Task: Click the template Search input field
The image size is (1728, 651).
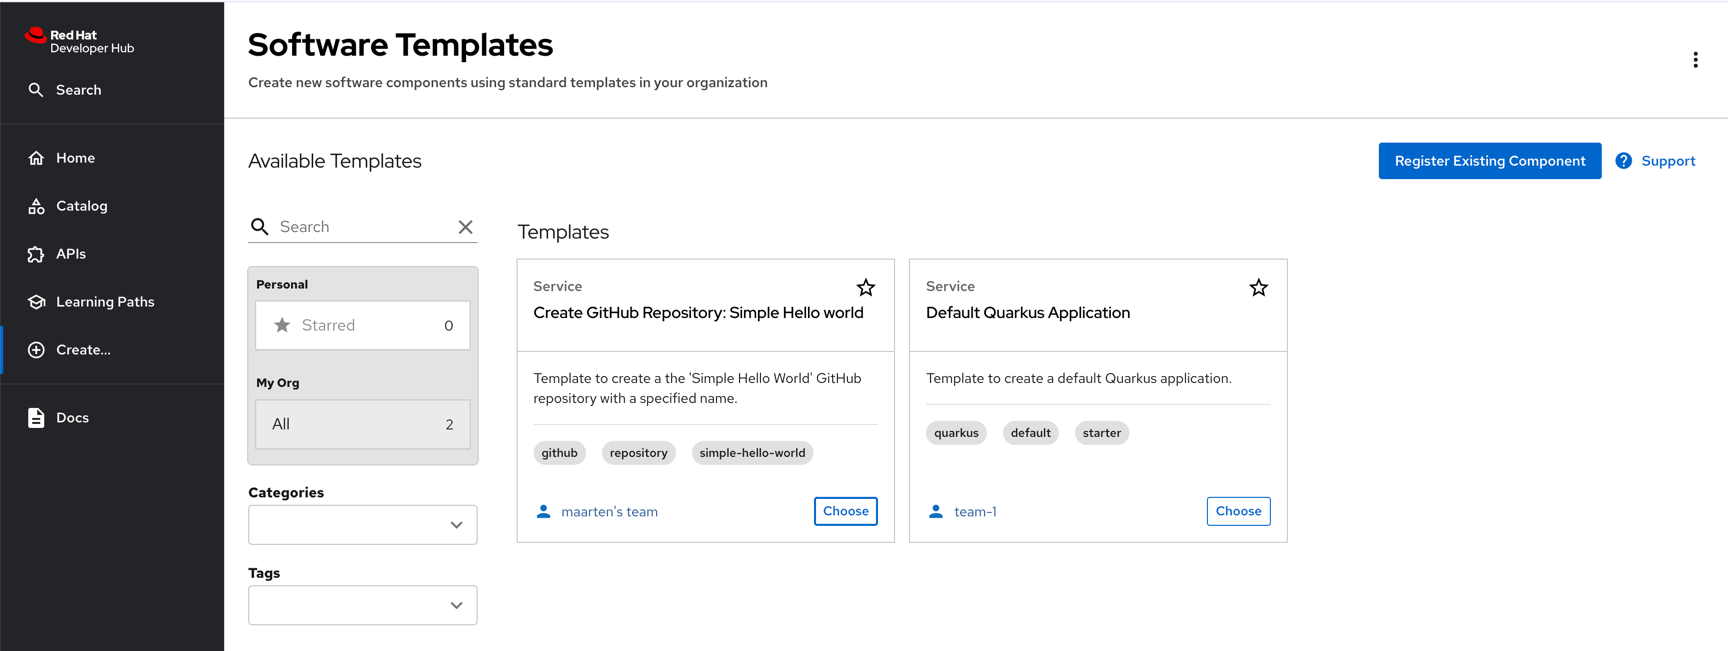Action: tap(365, 227)
